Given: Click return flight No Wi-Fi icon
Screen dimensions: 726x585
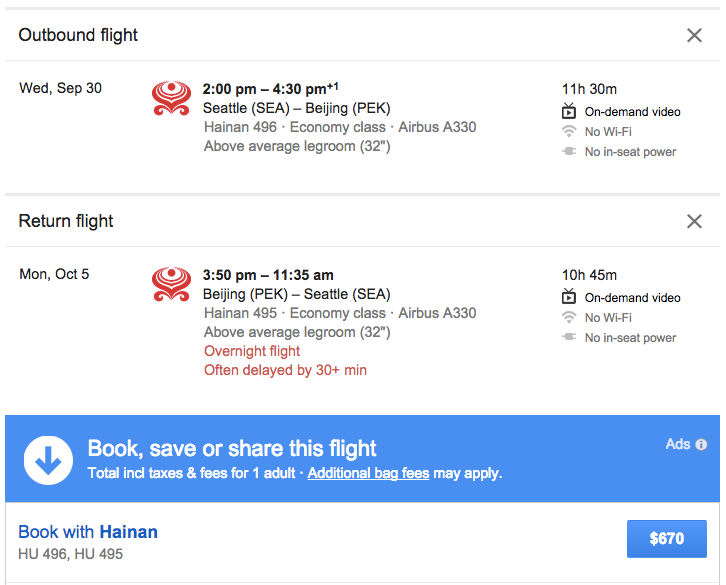Looking at the screenshot, I should tap(569, 317).
